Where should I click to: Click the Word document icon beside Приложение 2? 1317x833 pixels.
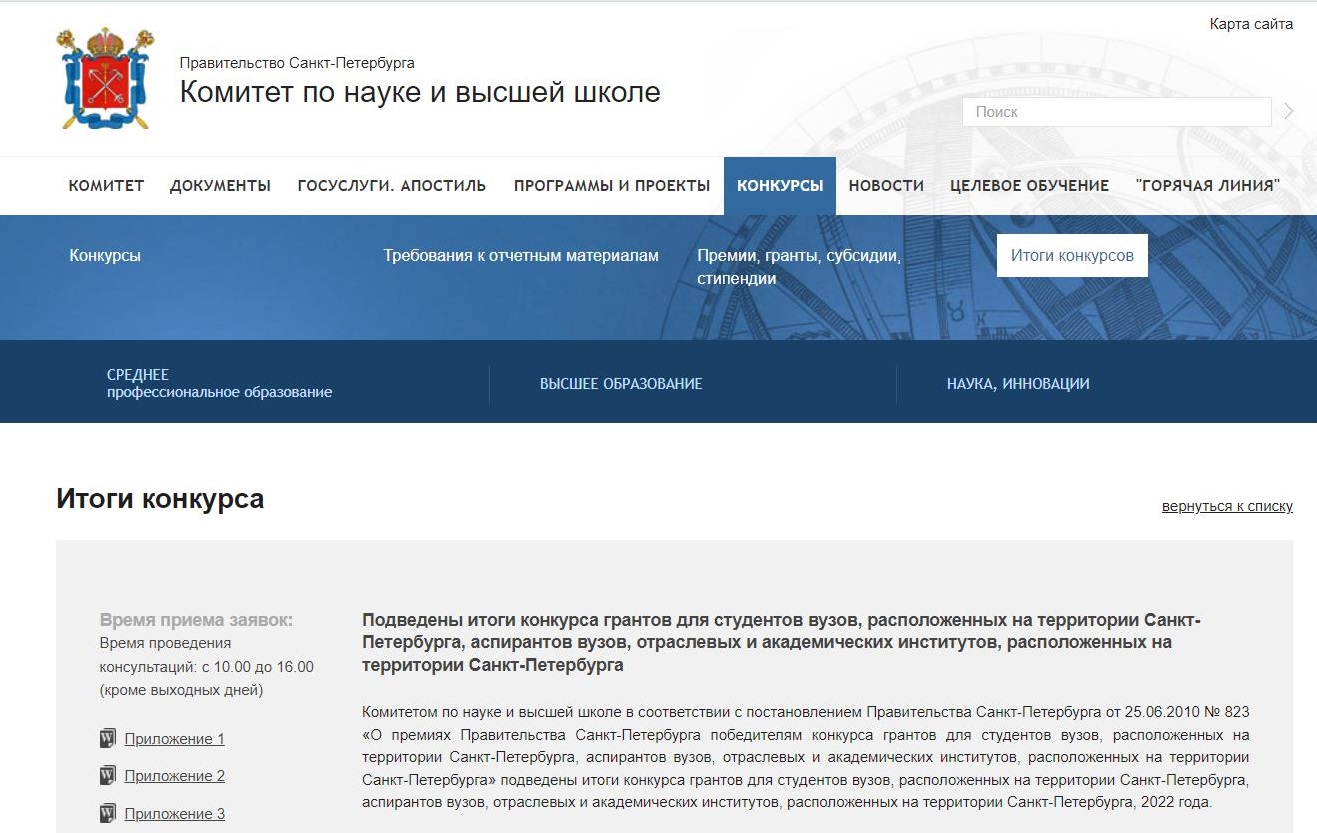tap(108, 776)
